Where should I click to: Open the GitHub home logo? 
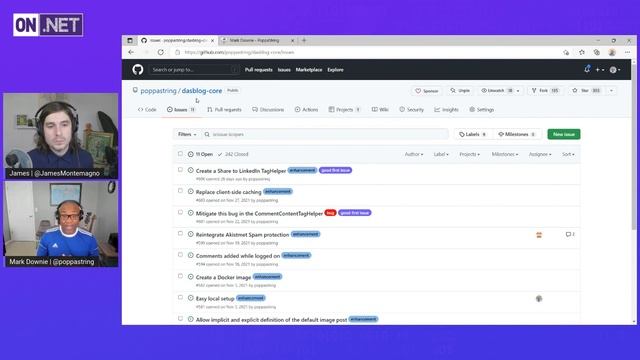point(138,69)
